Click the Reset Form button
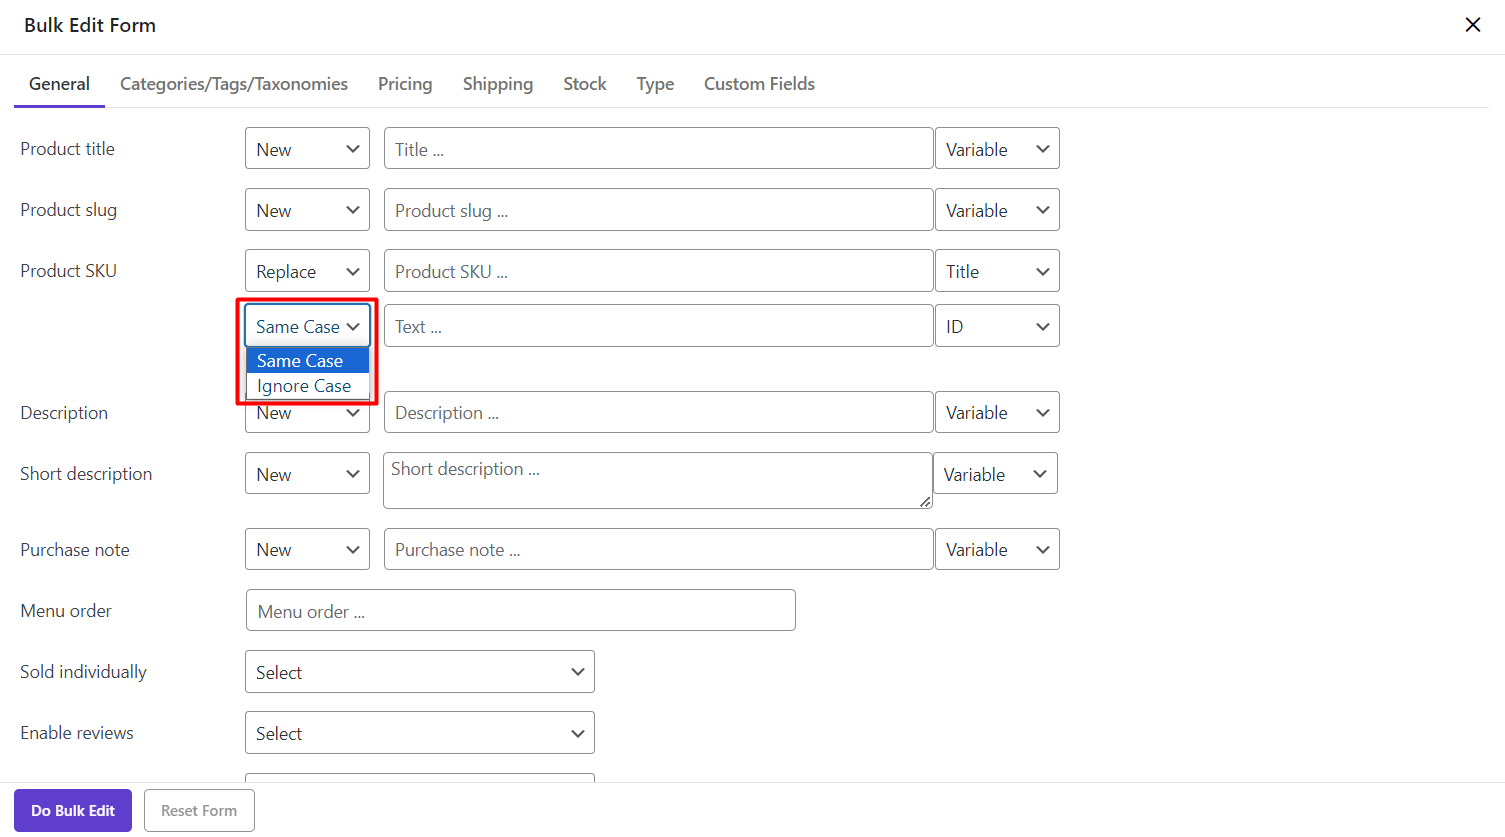The height and width of the screenshot is (837, 1505). [199, 810]
